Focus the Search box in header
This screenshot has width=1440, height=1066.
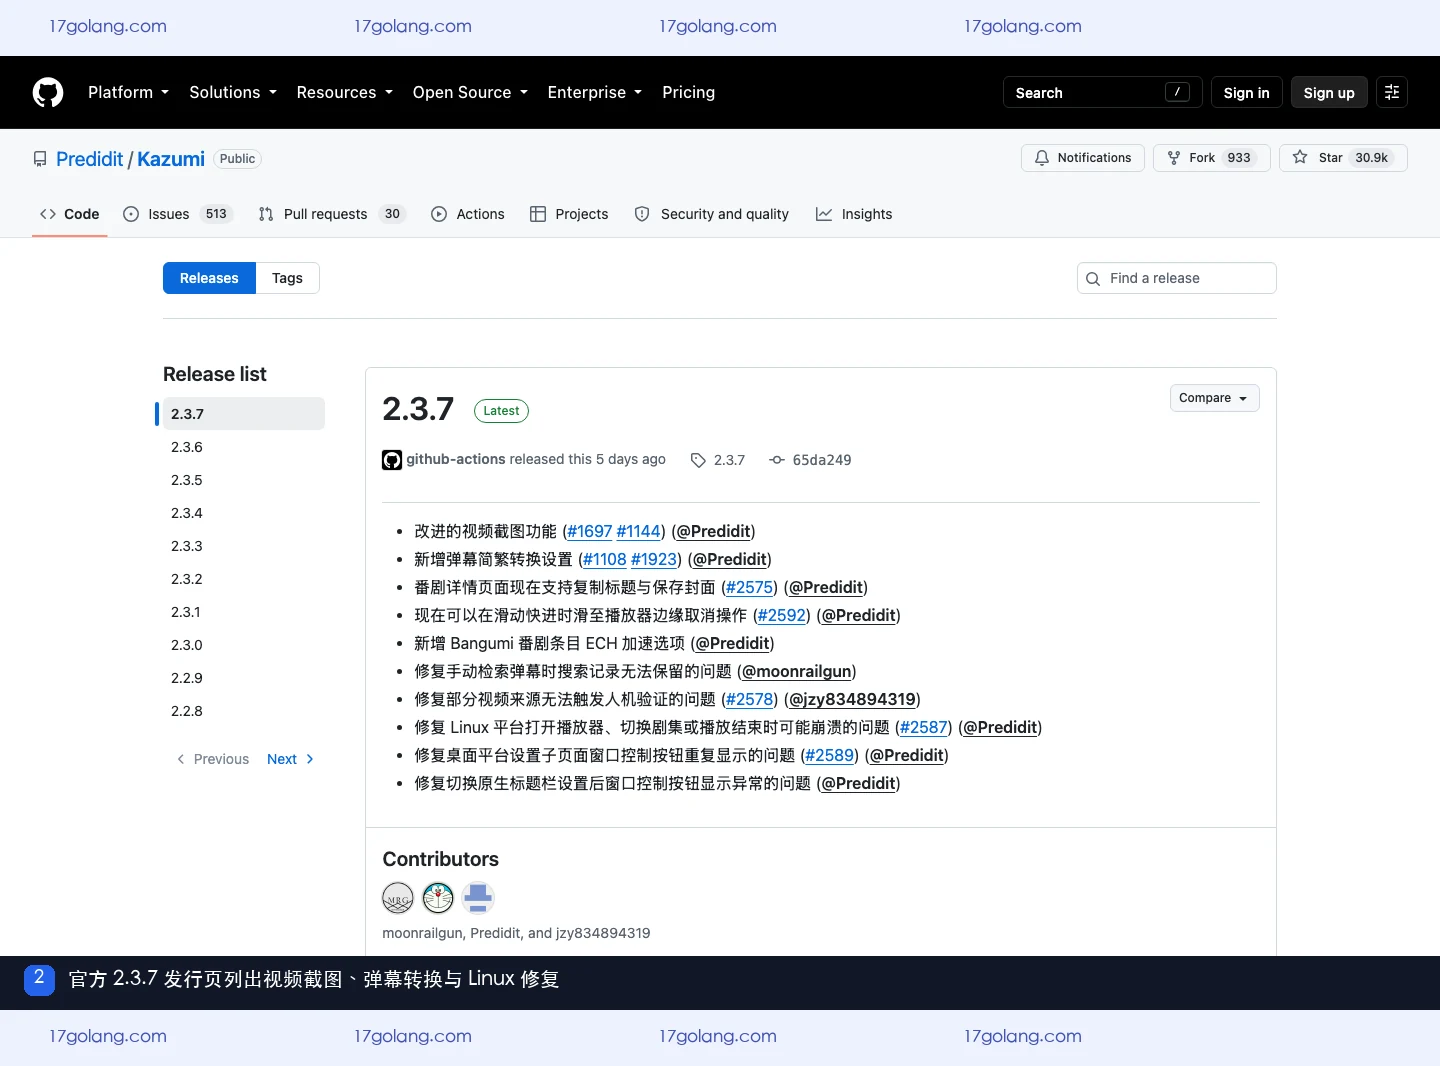[1102, 92]
